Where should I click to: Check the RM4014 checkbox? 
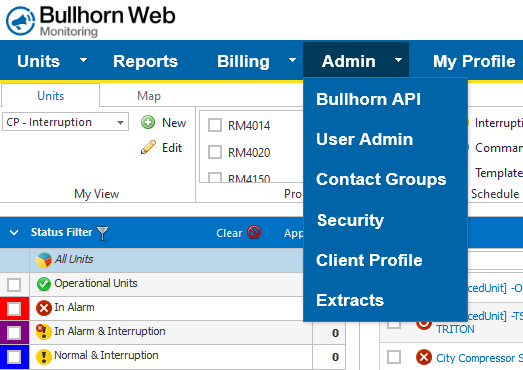tap(215, 125)
